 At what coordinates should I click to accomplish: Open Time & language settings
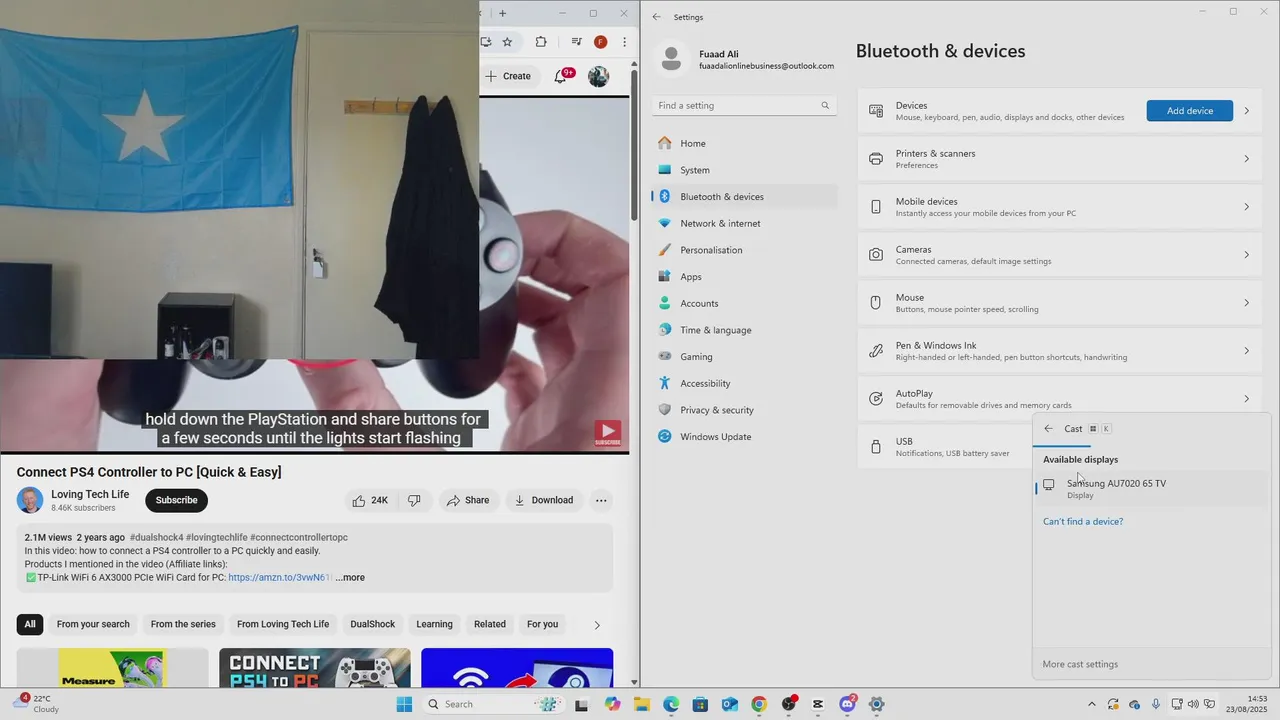click(x=745, y=330)
